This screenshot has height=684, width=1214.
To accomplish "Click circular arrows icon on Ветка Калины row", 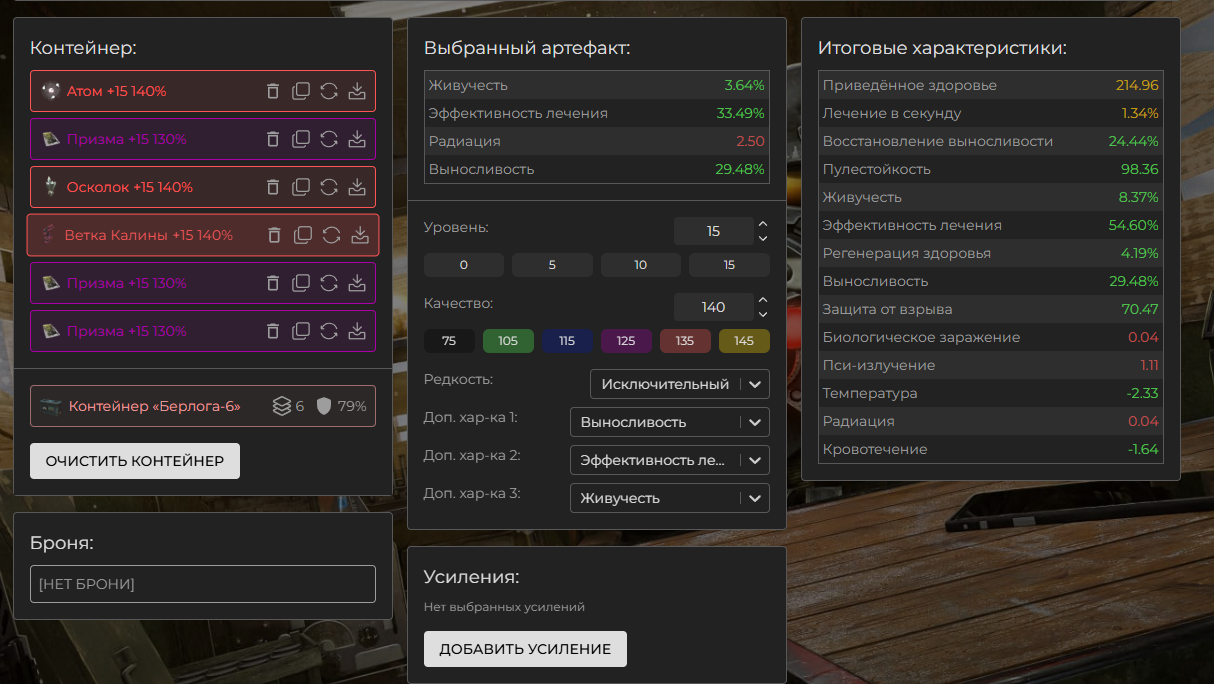I will (x=332, y=235).
